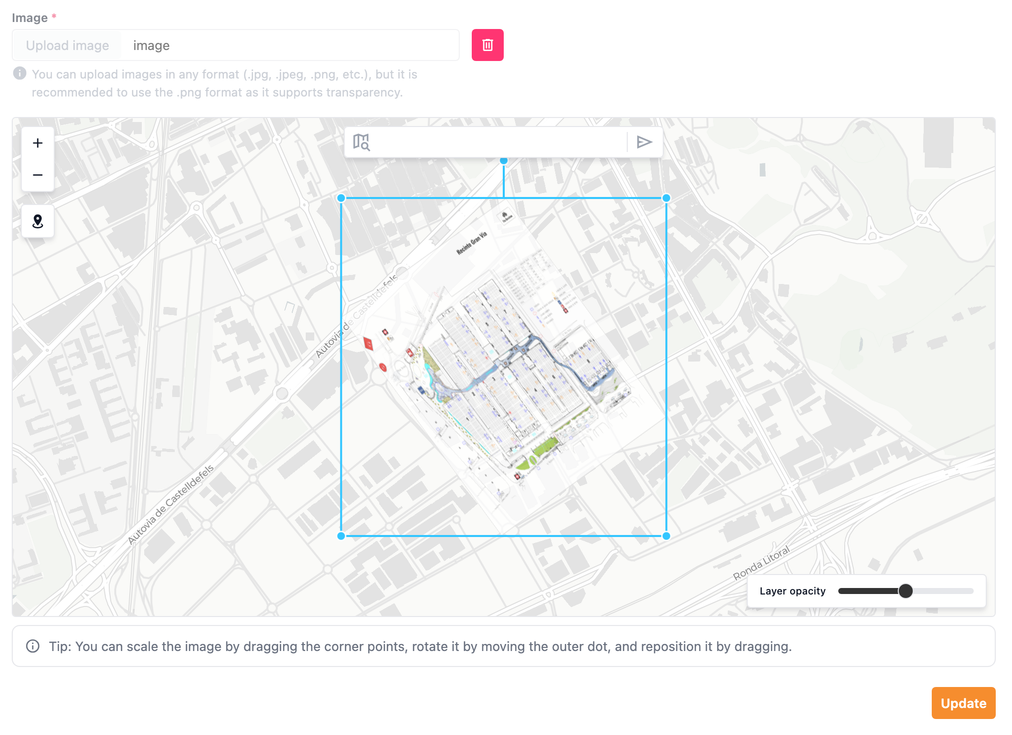Click the info icon beside the upload hint

[20, 74]
